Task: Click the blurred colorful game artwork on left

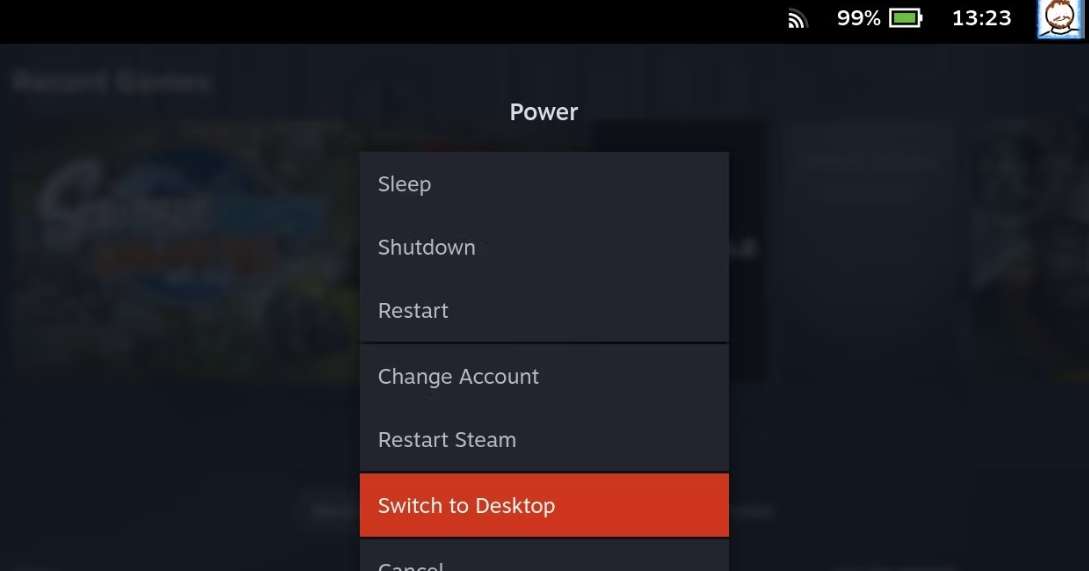Action: 182,249
